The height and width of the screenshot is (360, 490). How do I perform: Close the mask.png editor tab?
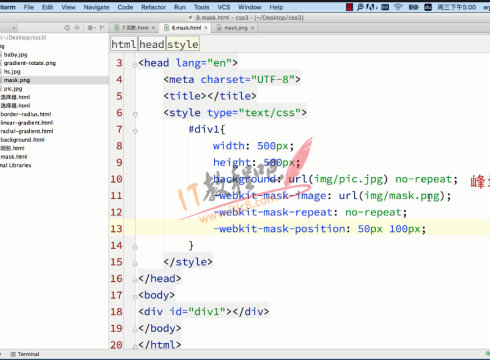tap(252, 28)
